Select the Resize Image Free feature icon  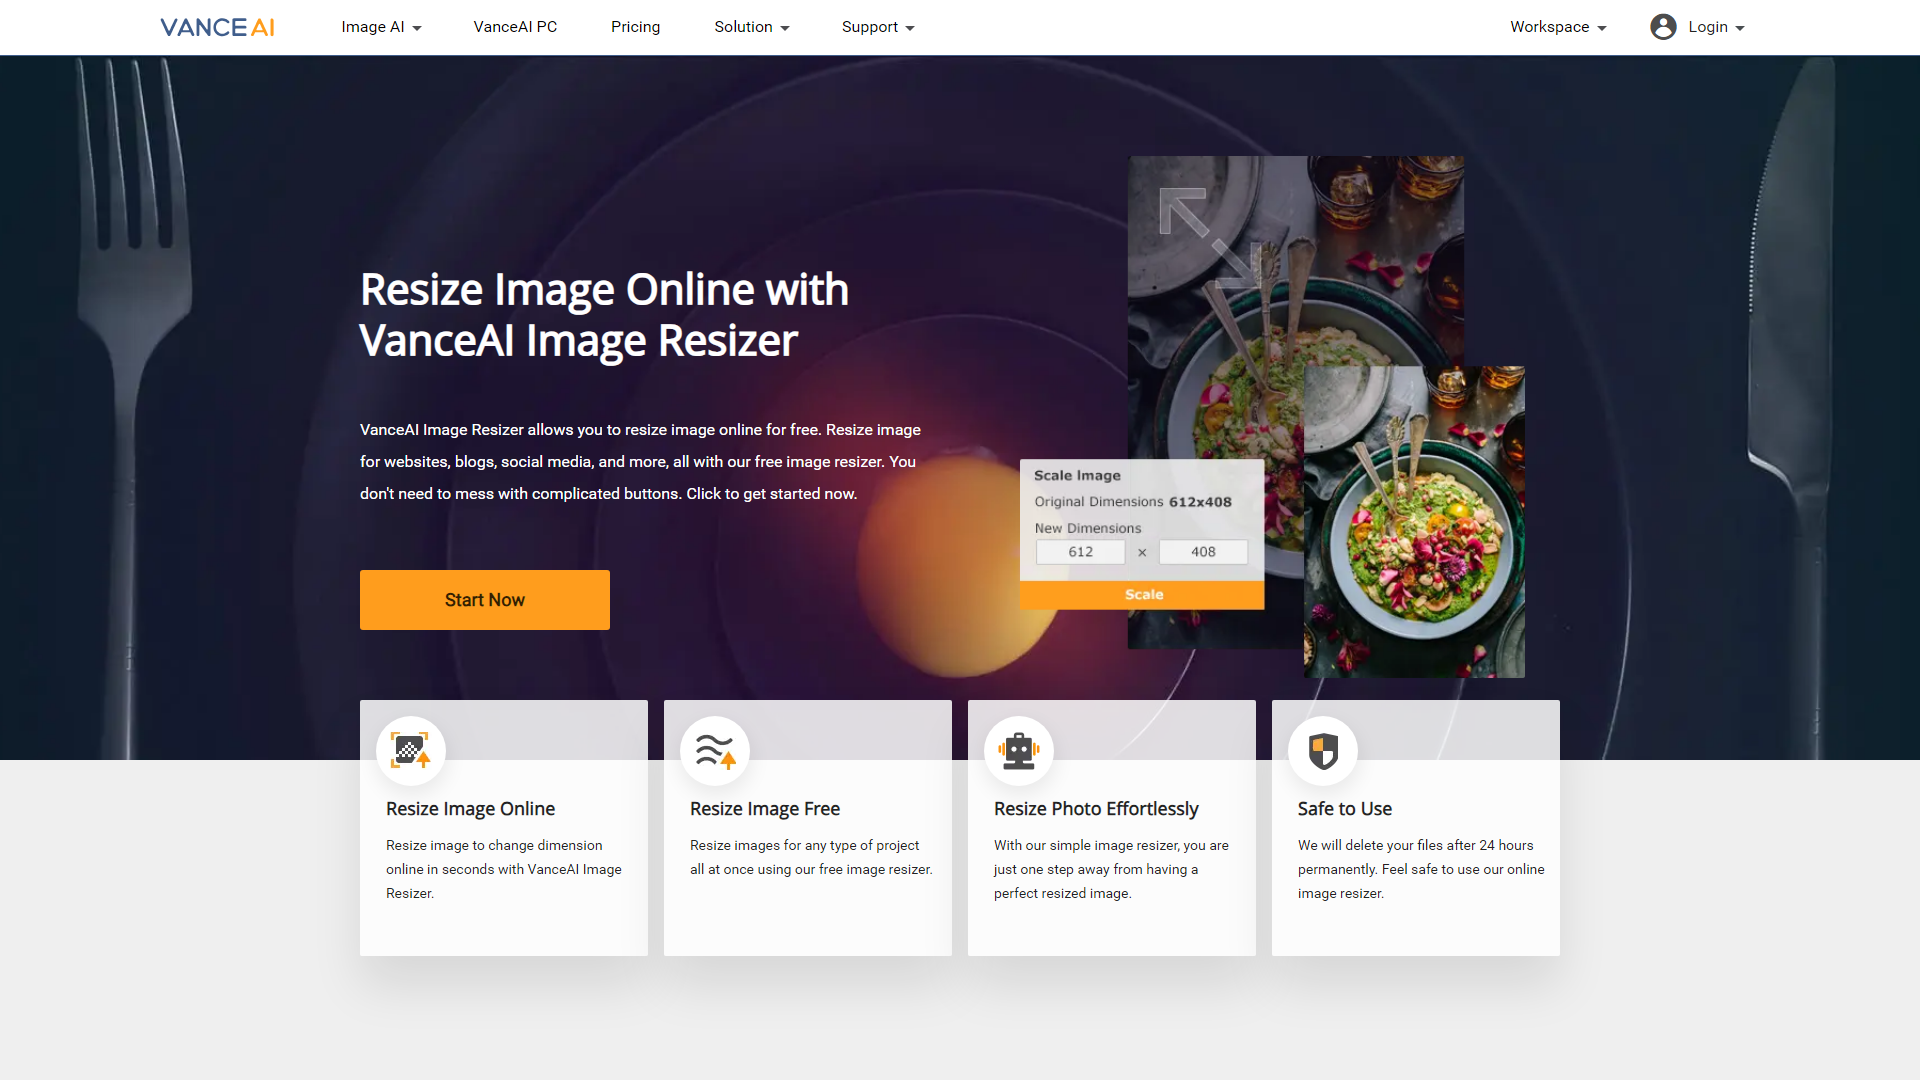tap(714, 750)
